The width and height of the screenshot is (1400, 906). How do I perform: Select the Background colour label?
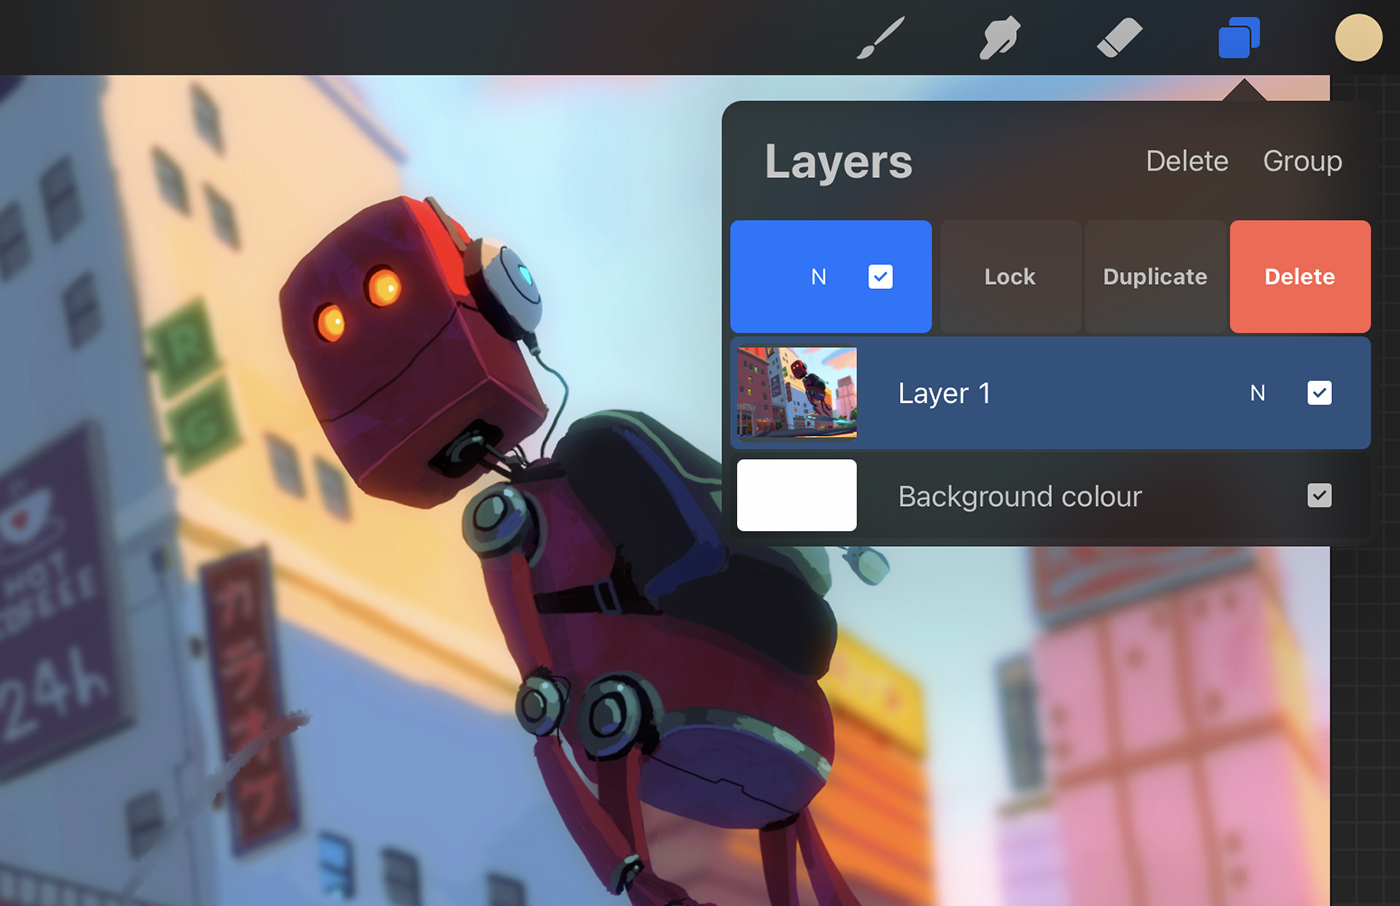[x=1020, y=496]
